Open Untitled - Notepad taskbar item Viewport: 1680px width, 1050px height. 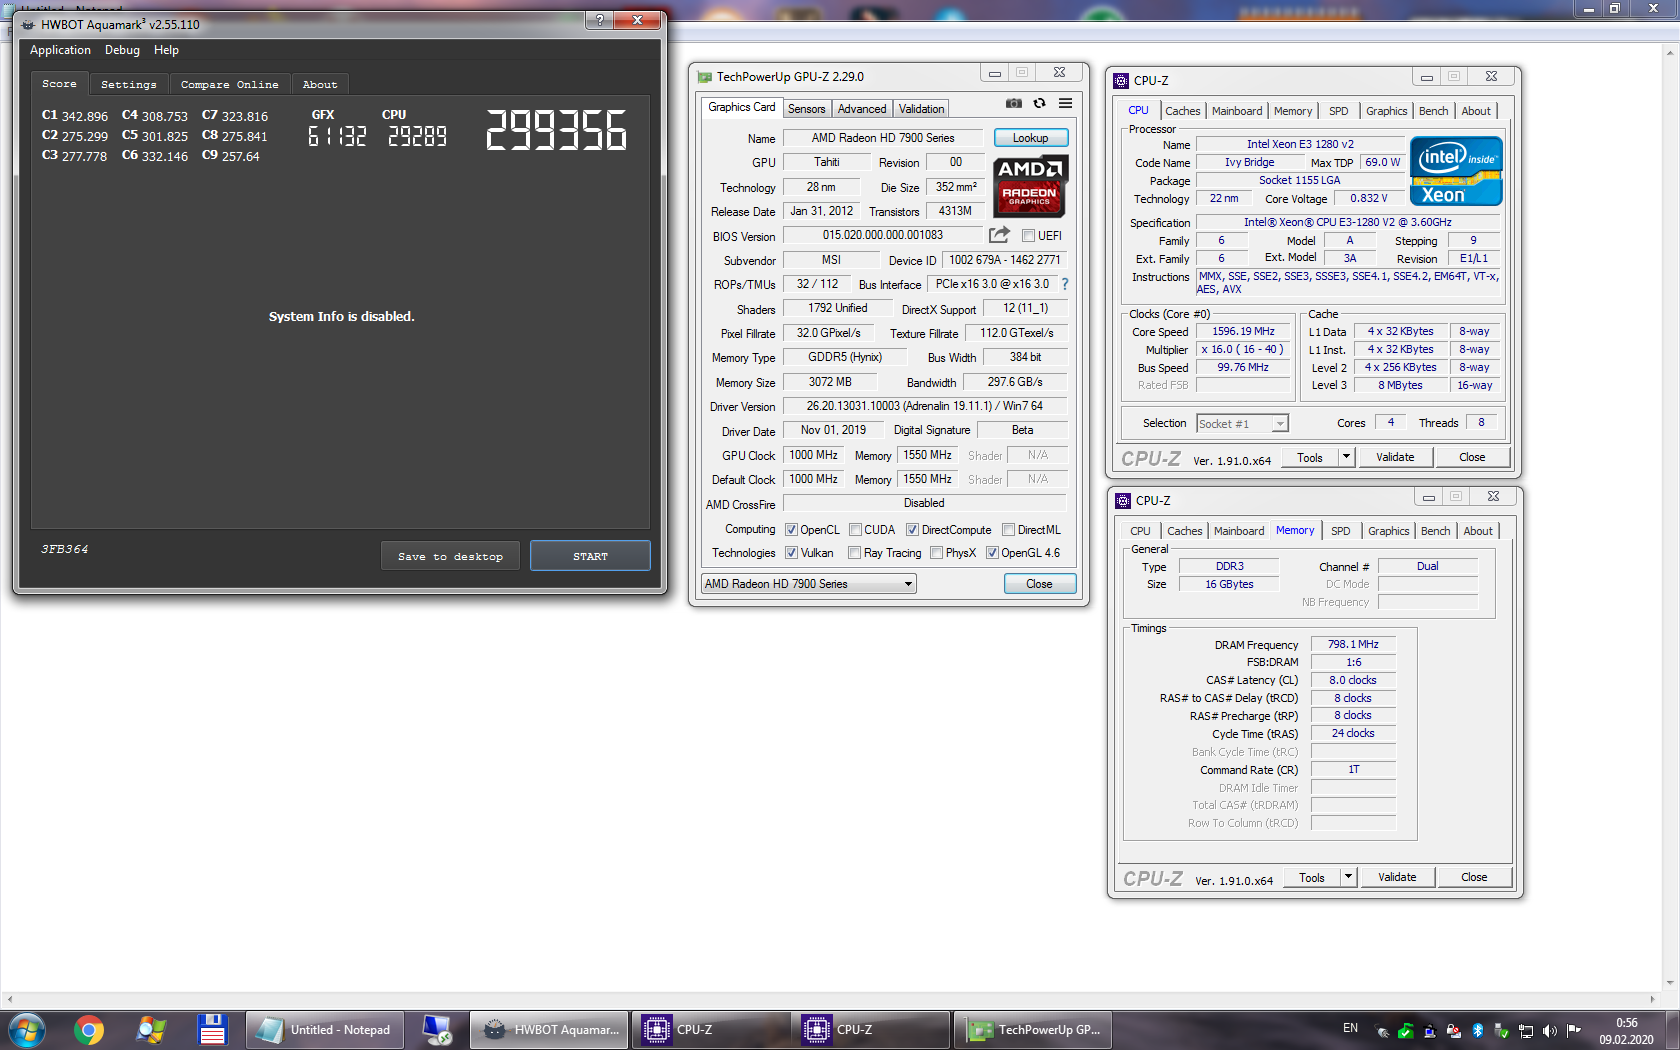pos(325,1030)
